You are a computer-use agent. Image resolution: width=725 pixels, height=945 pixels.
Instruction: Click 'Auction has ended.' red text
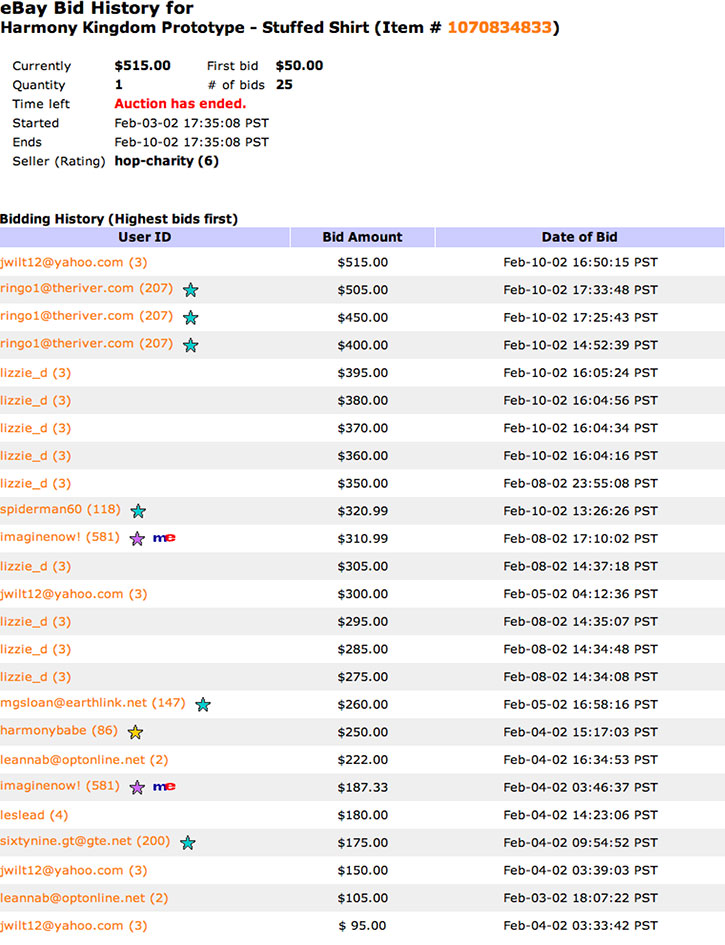(180, 104)
